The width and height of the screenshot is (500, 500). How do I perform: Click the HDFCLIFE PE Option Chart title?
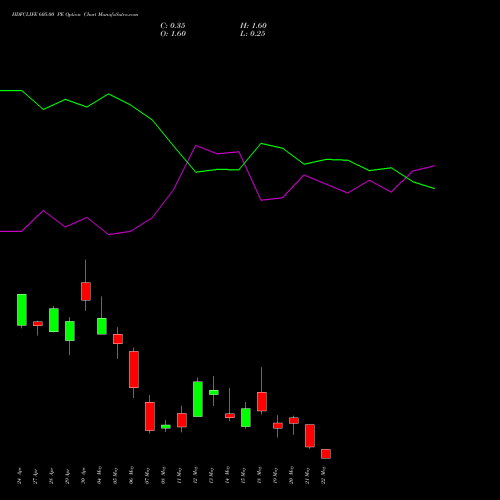[x=75, y=15]
